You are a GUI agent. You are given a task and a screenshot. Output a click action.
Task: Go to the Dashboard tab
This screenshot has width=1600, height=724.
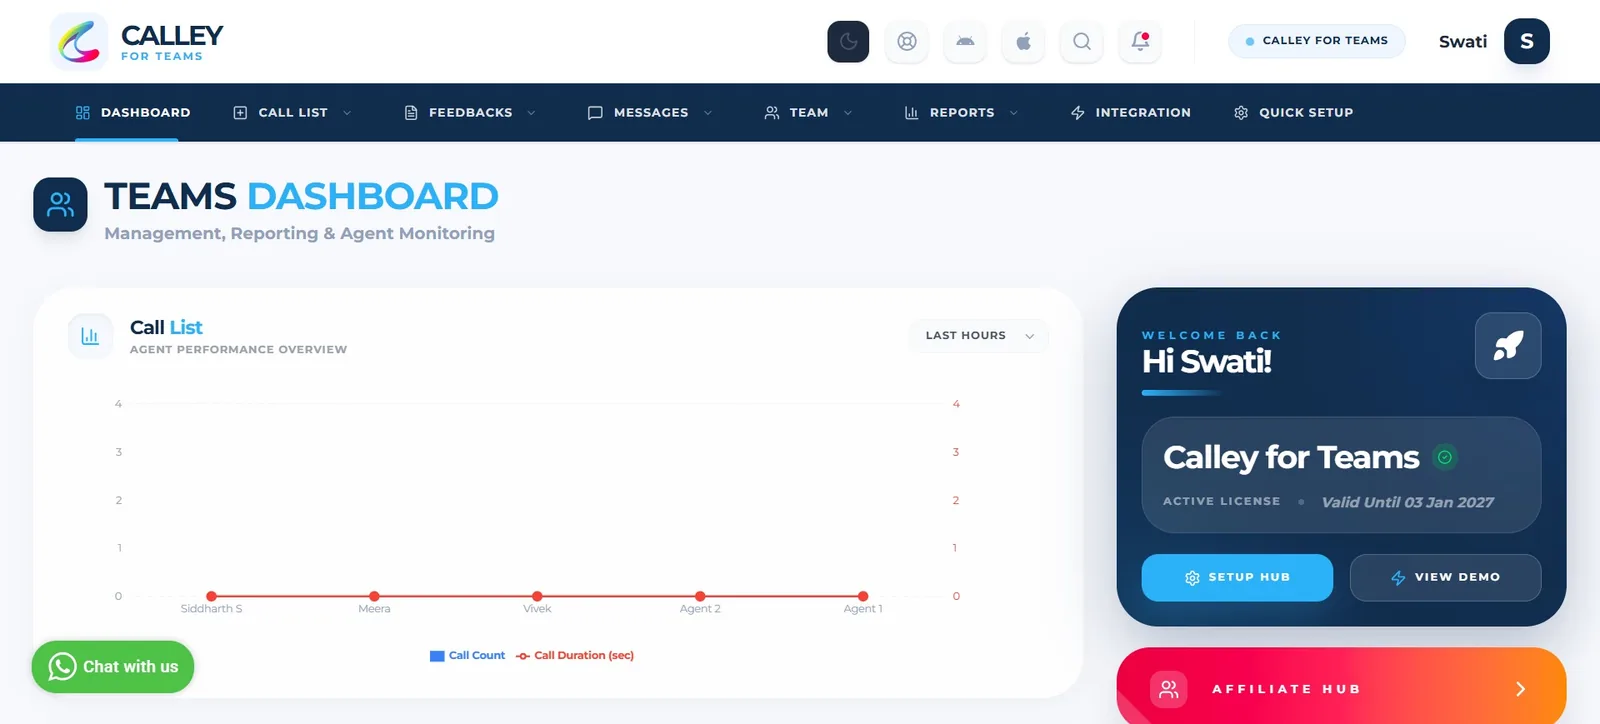point(133,112)
